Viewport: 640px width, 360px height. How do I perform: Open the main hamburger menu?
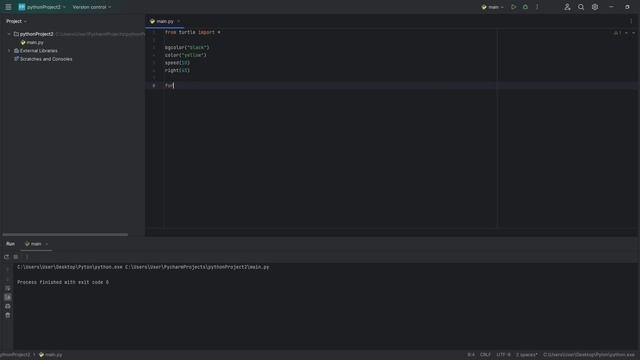(x=8, y=7)
